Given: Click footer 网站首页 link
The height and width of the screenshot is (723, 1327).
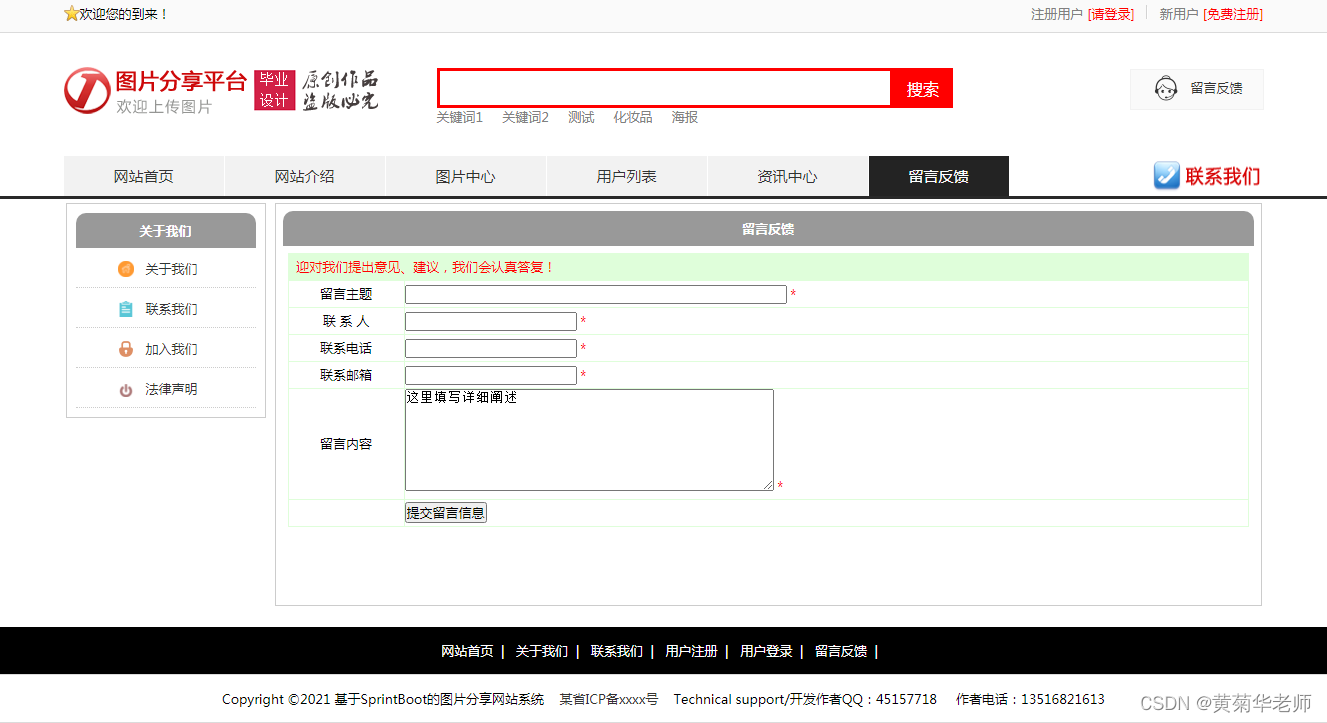Looking at the screenshot, I should click(467, 651).
